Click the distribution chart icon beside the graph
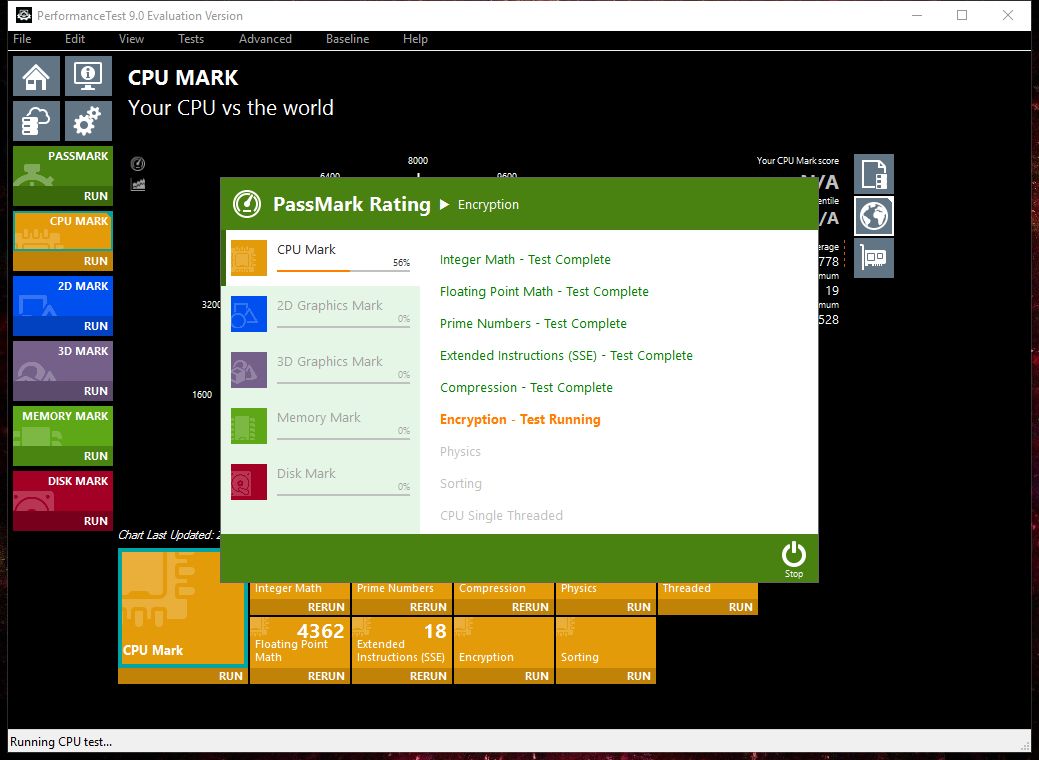This screenshot has width=1039, height=760. (138, 184)
